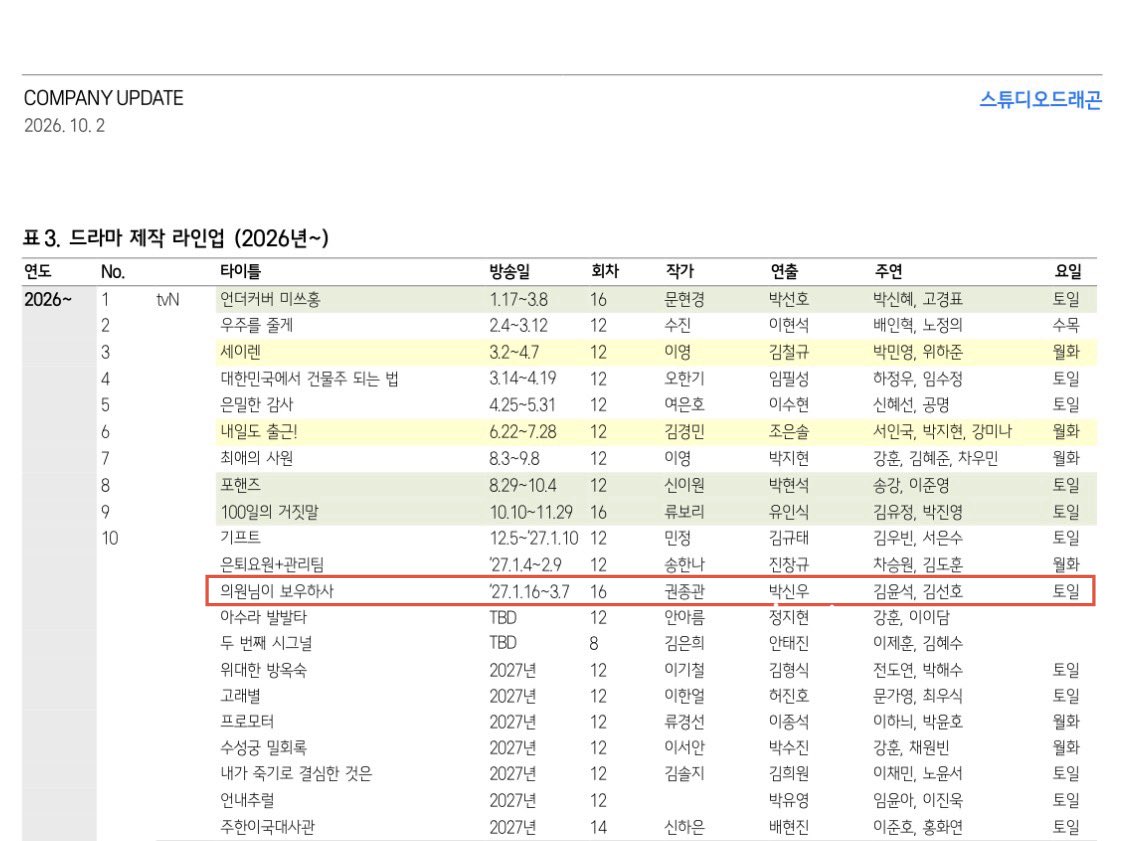This screenshot has width=1125, height=841.
Task: Click the tvN channel label
Action: click(x=167, y=299)
